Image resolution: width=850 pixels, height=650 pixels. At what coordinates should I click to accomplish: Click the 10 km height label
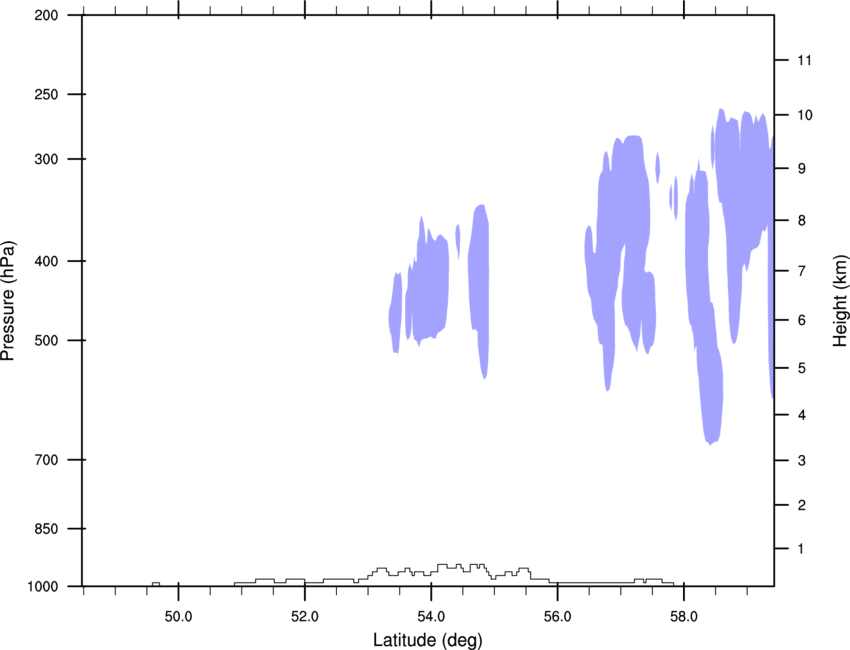pos(805,115)
